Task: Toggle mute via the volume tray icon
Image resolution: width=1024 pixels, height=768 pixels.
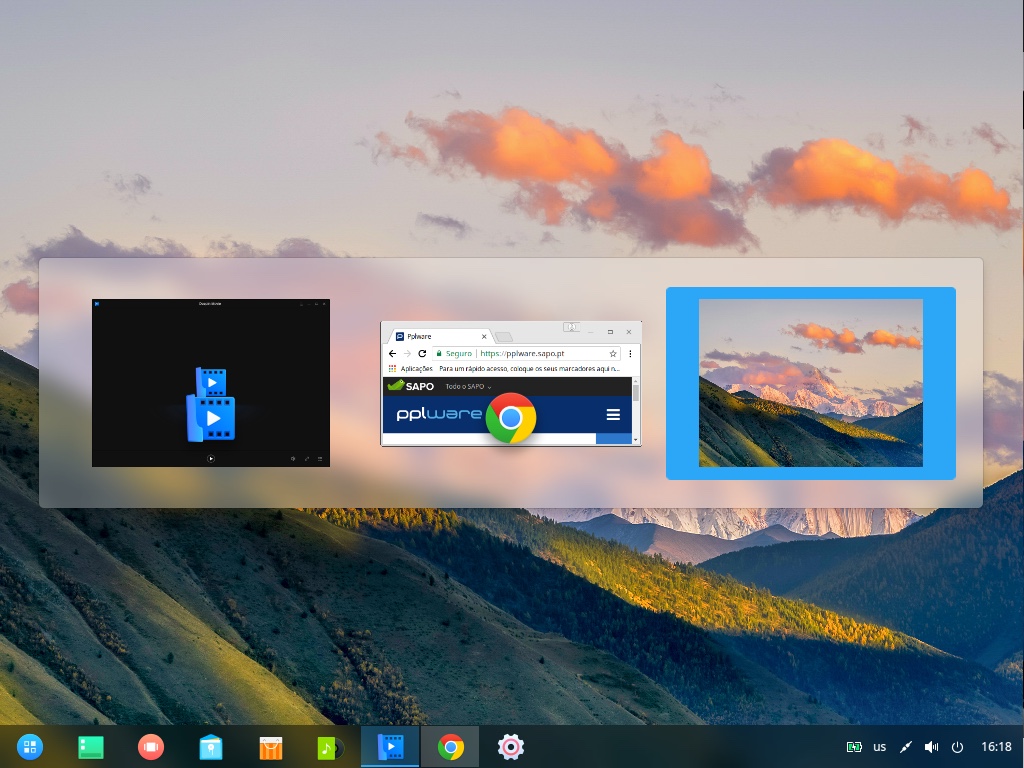Action: pos(930,746)
